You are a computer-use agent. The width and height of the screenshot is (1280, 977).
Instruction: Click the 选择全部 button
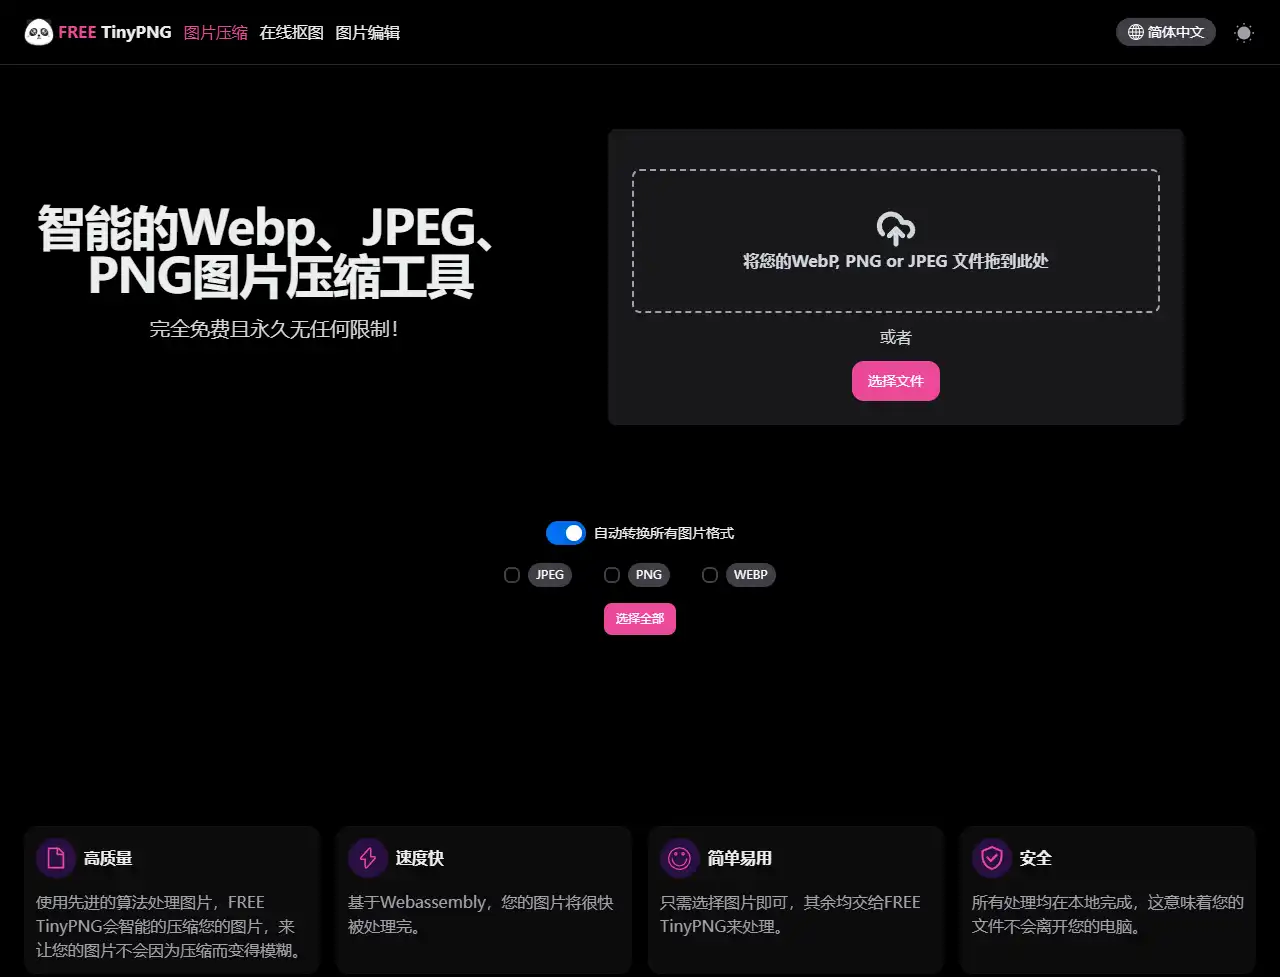(x=639, y=619)
